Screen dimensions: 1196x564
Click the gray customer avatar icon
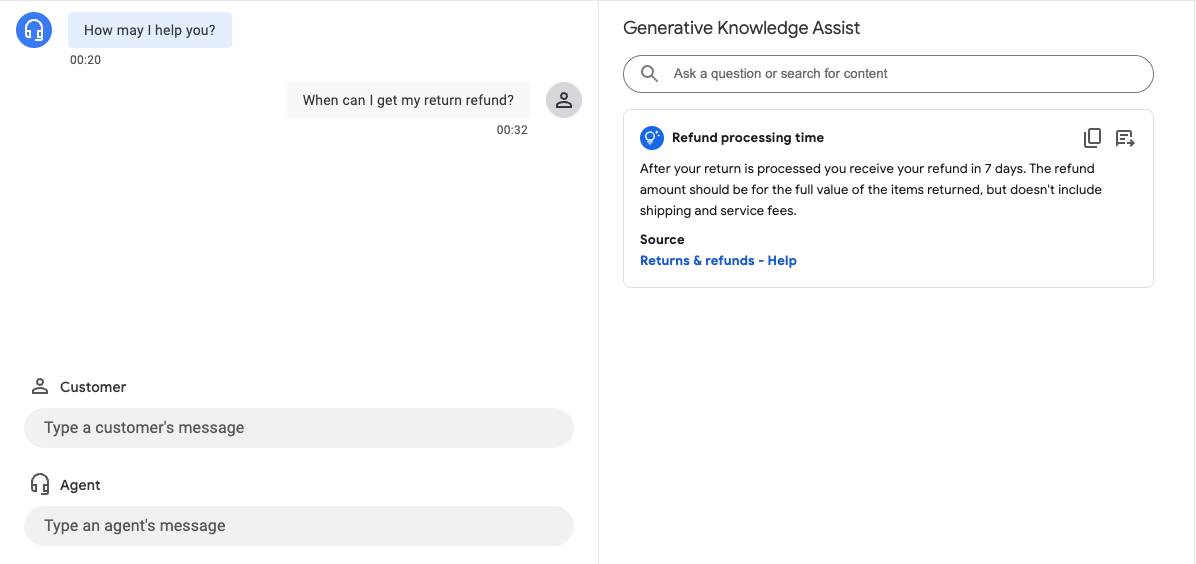pyautogui.click(x=564, y=100)
